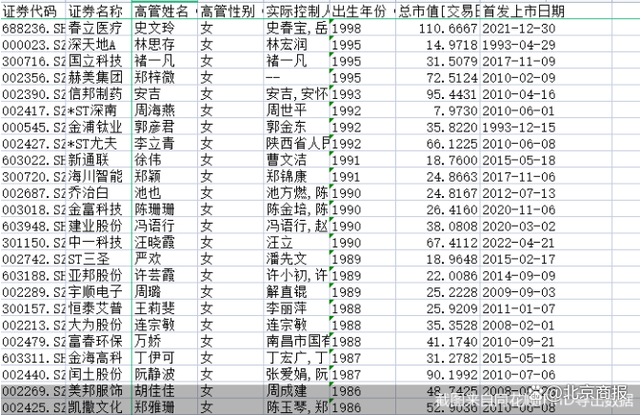Select the 证券代码 header cell
Viewport: 640px width, 415px height.
pyautogui.click(x=33, y=11)
